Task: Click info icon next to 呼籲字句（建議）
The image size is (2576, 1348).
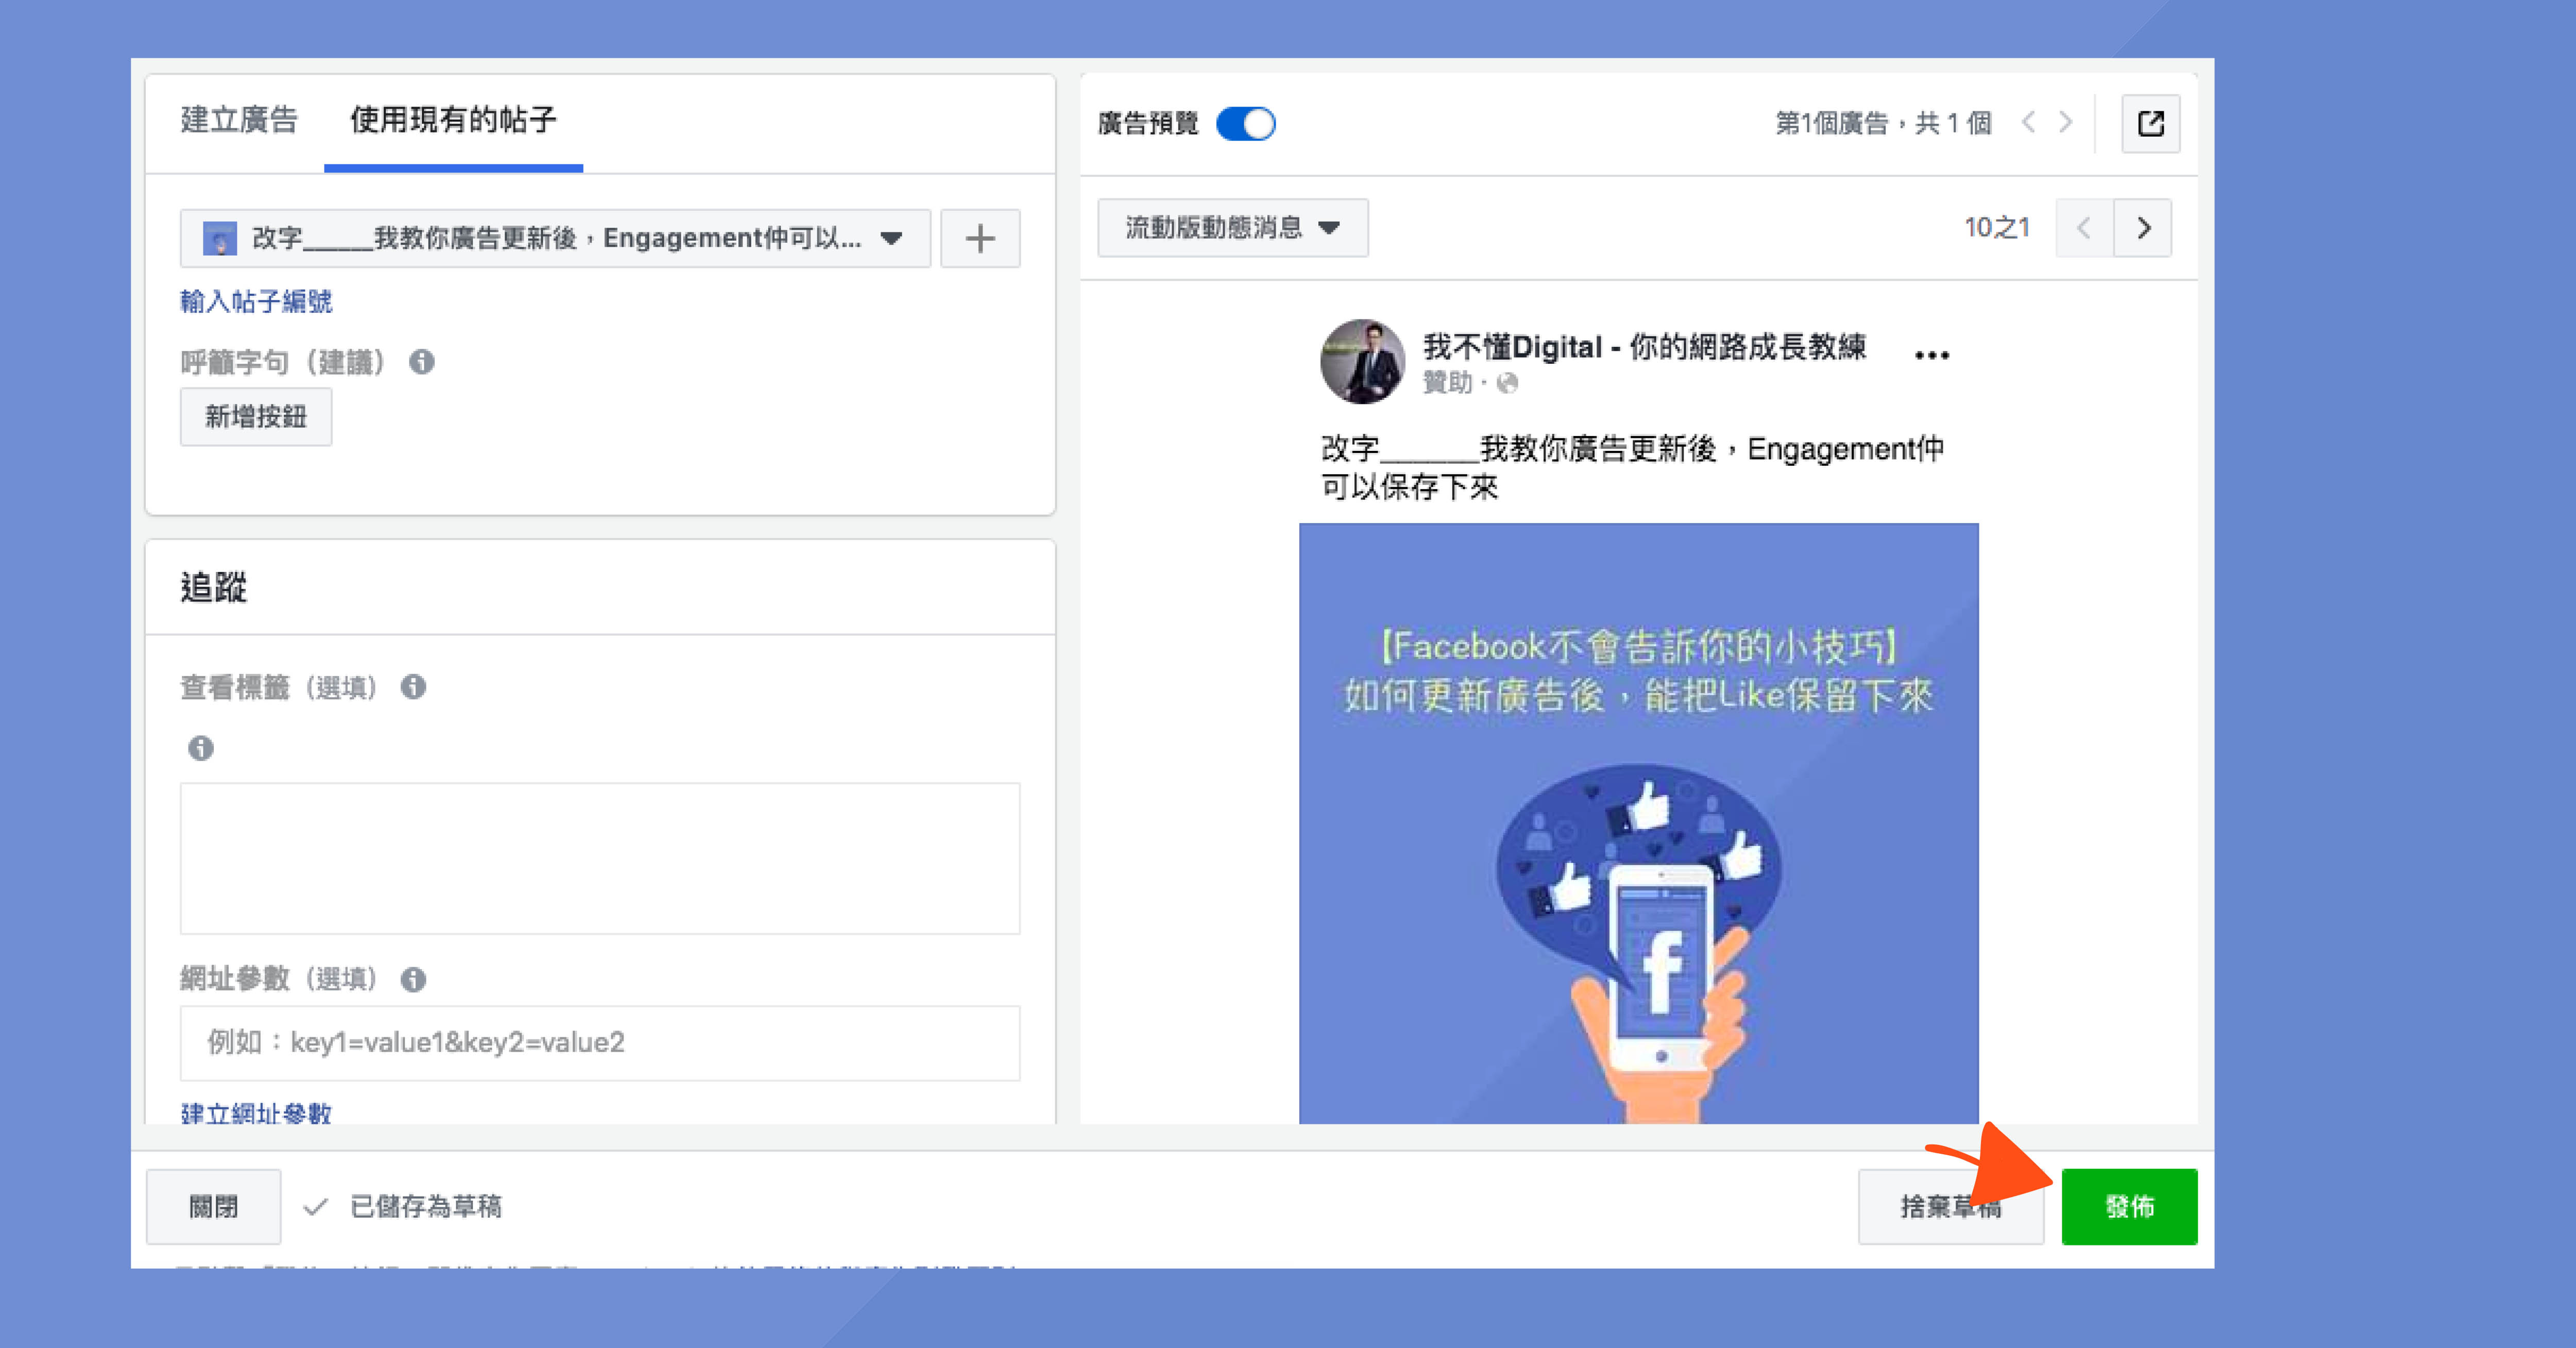Action: tap(422, 362)
